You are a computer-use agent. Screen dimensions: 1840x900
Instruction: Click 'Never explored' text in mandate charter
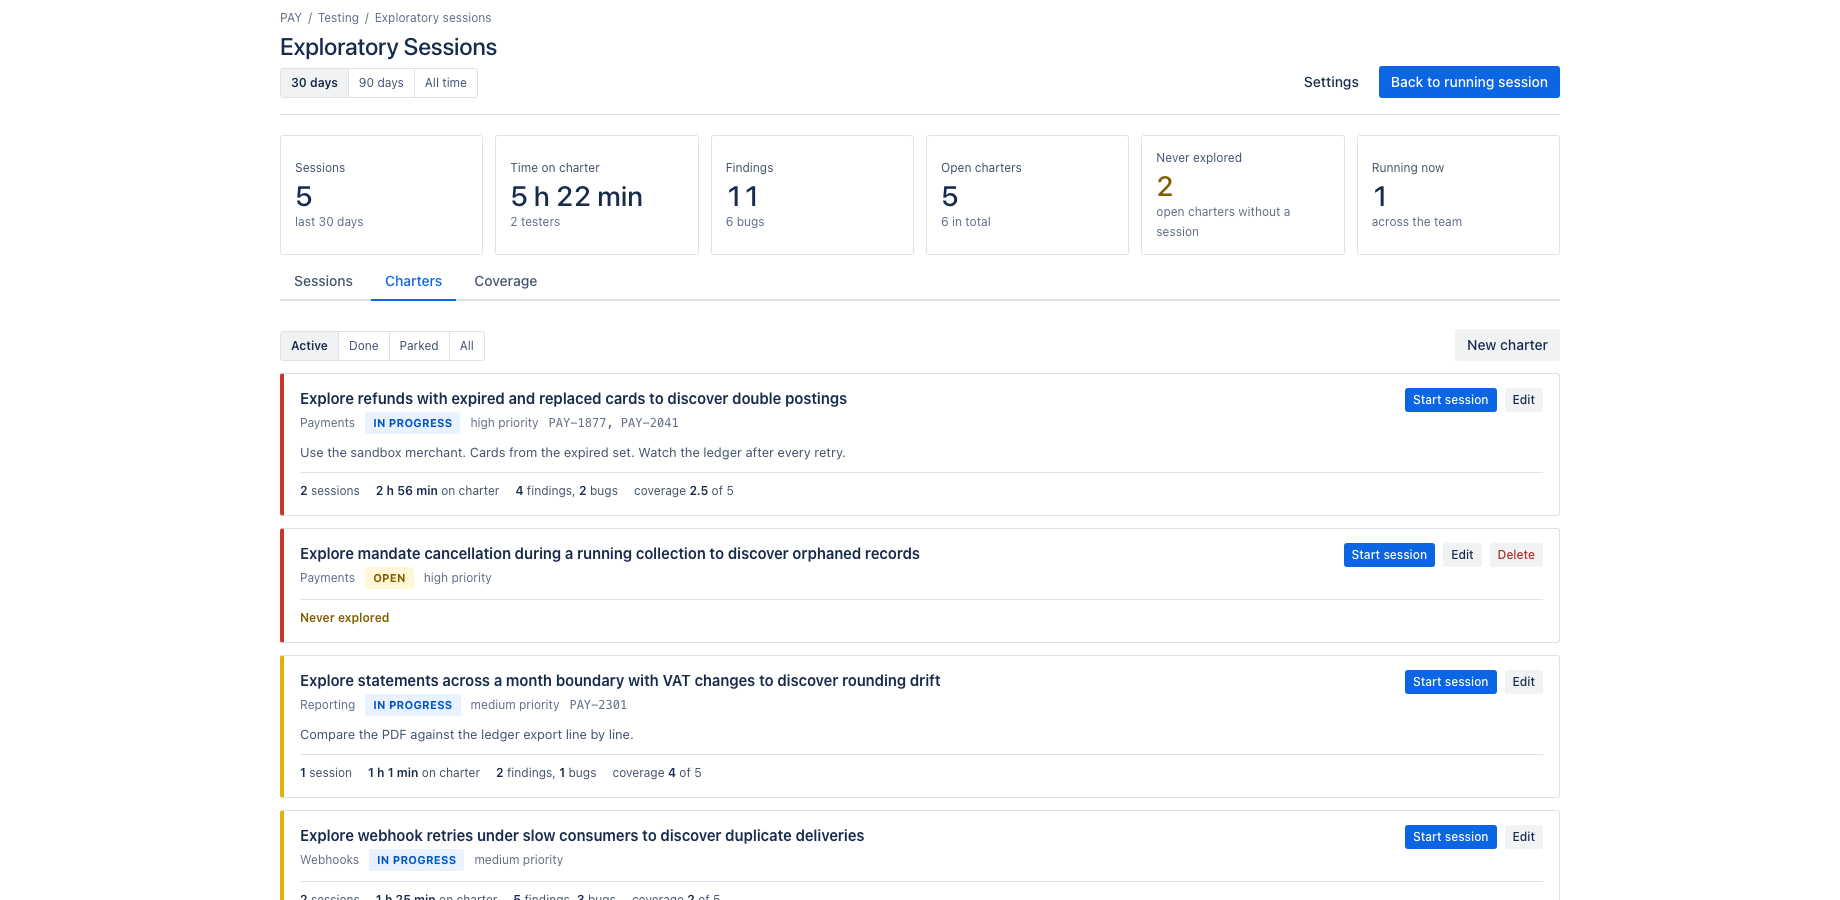[x=345, y=618]
